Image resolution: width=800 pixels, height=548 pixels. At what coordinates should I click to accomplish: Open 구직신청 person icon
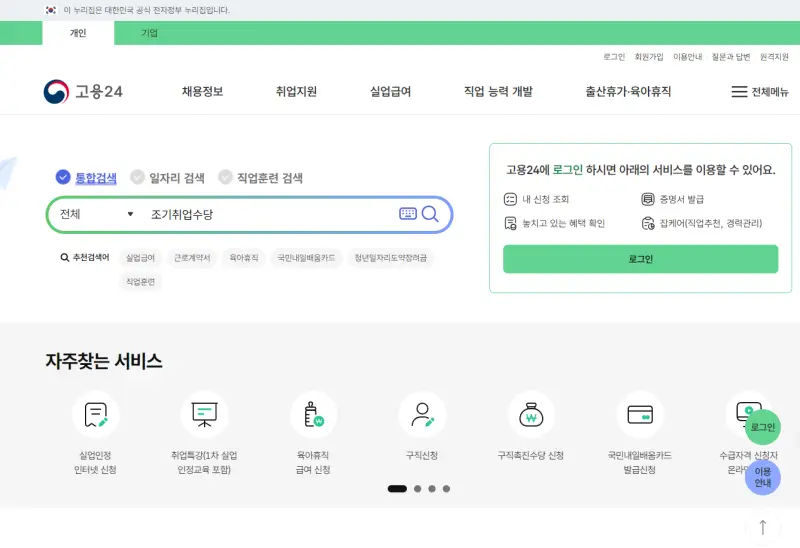tap(422, 415)
